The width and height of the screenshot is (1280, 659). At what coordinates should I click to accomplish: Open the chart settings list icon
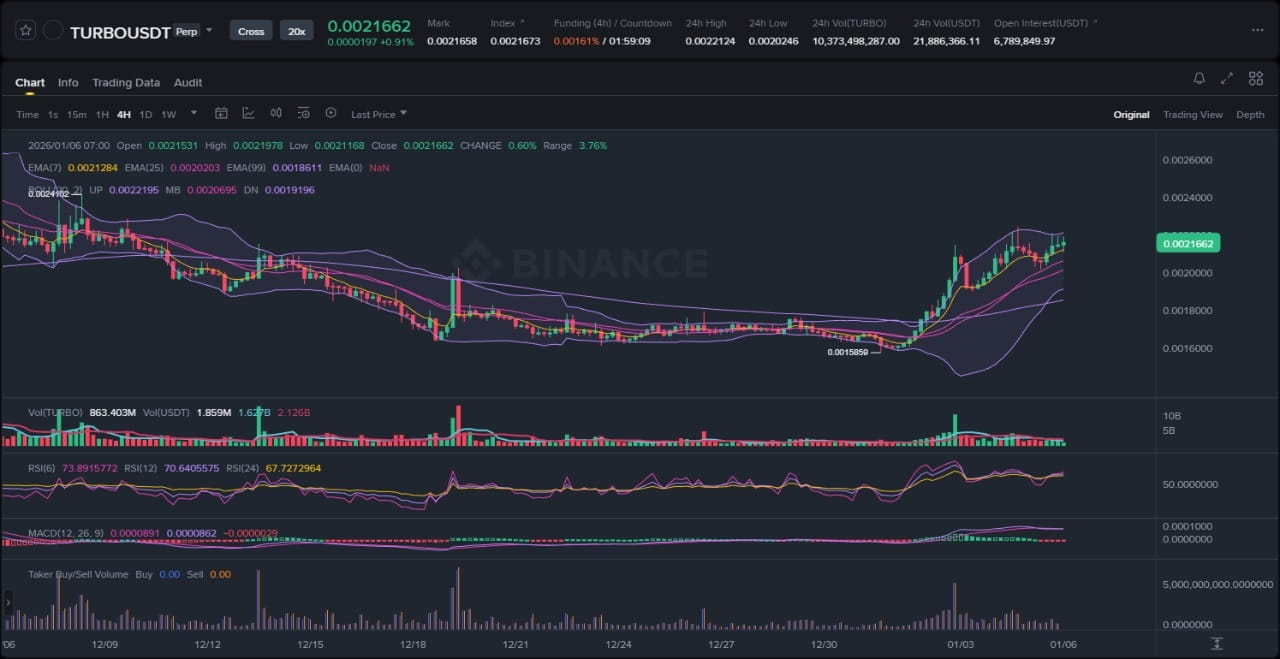[303, 113]
